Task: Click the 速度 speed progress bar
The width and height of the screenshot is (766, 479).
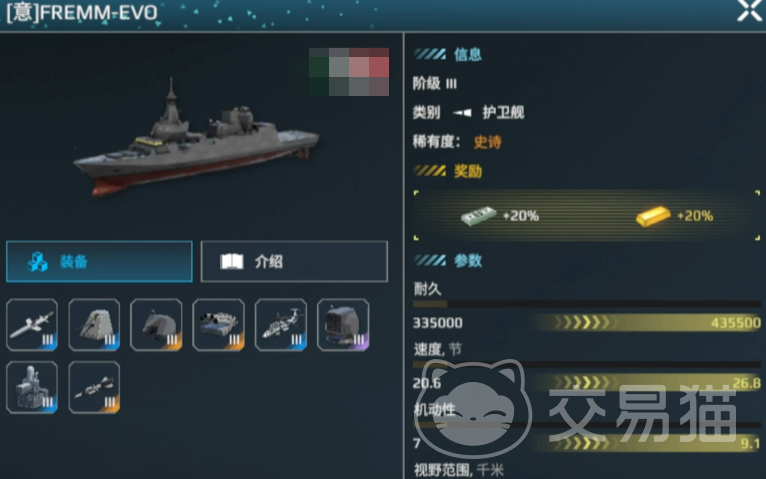Action: 586,364
